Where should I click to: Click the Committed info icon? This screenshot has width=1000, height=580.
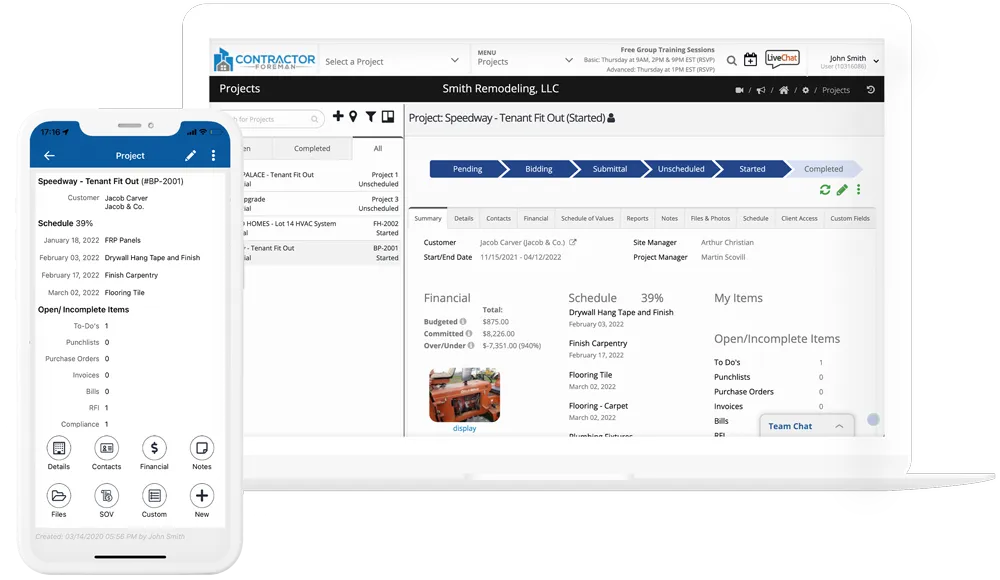tap(469, 334)
